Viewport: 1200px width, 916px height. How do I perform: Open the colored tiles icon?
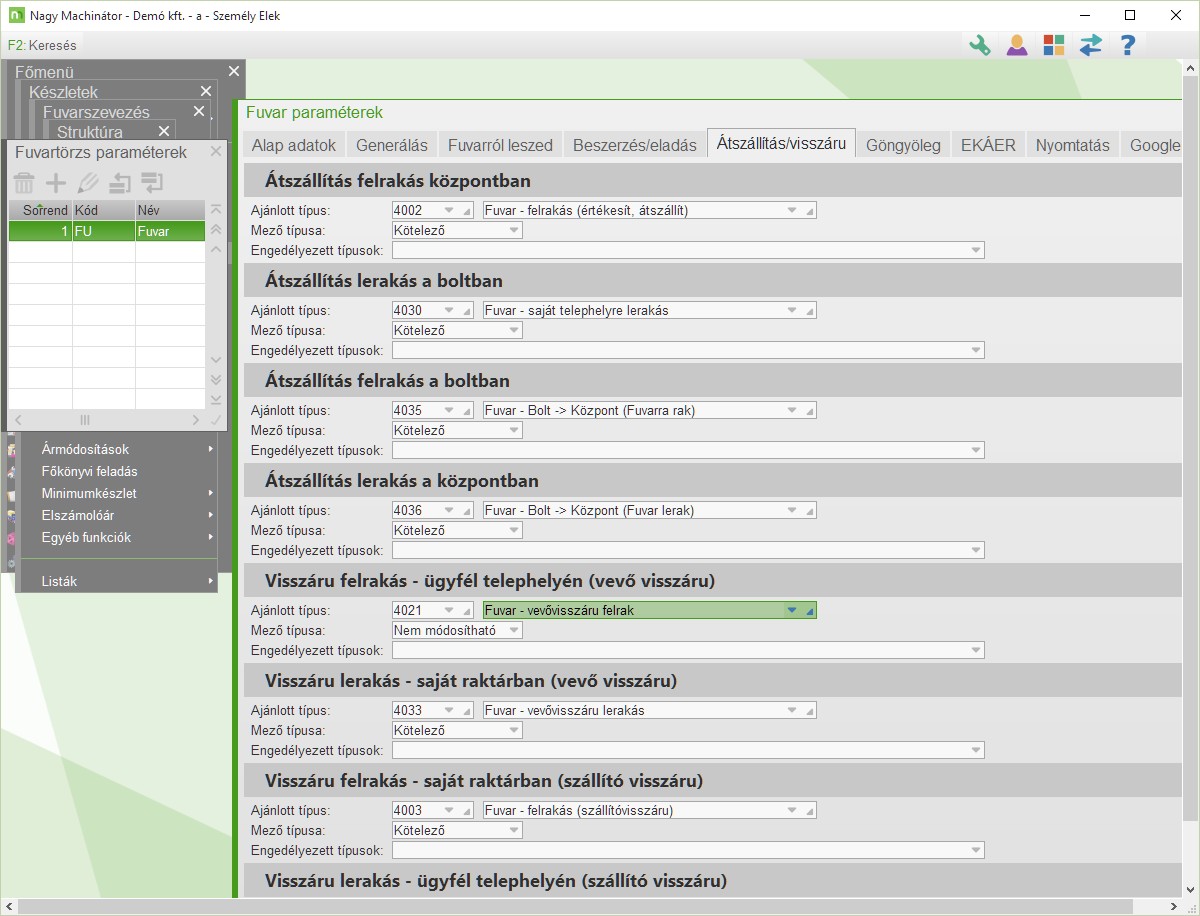pyautogui.click(x=1054, y=44)
